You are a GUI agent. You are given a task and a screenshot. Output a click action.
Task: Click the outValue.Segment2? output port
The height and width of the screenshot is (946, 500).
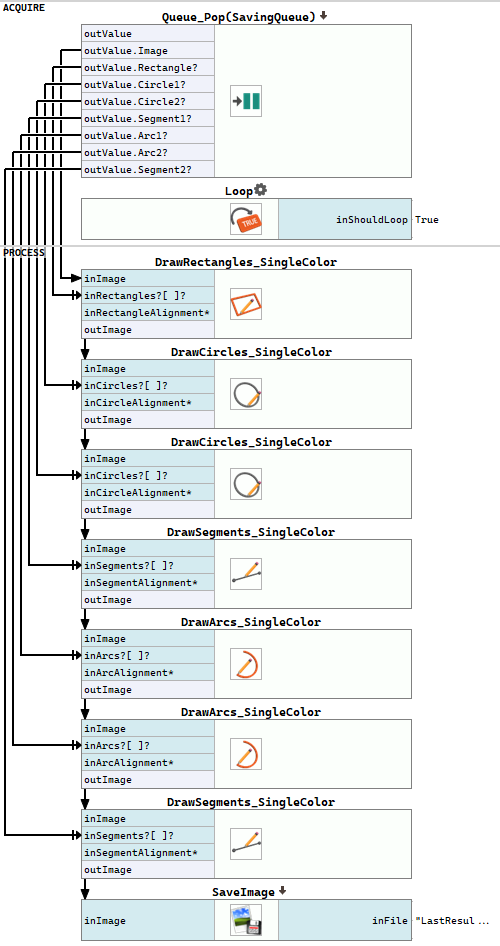click(148, 170)
